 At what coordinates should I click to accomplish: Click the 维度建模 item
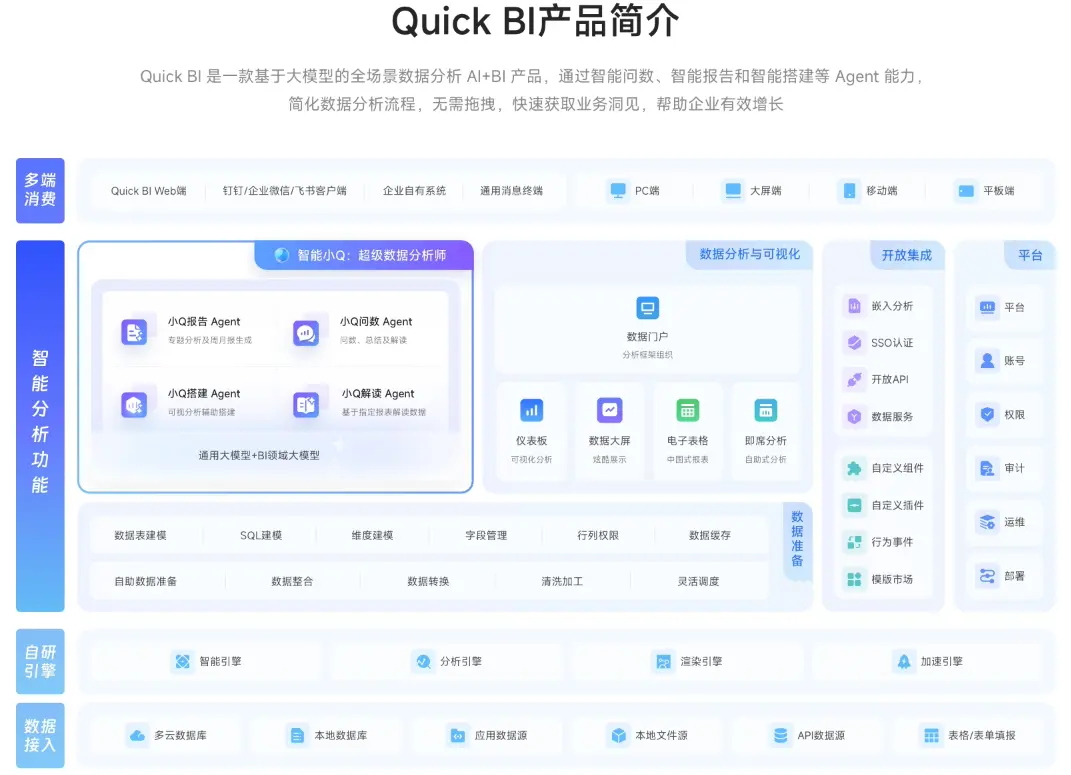click(372, 535)
